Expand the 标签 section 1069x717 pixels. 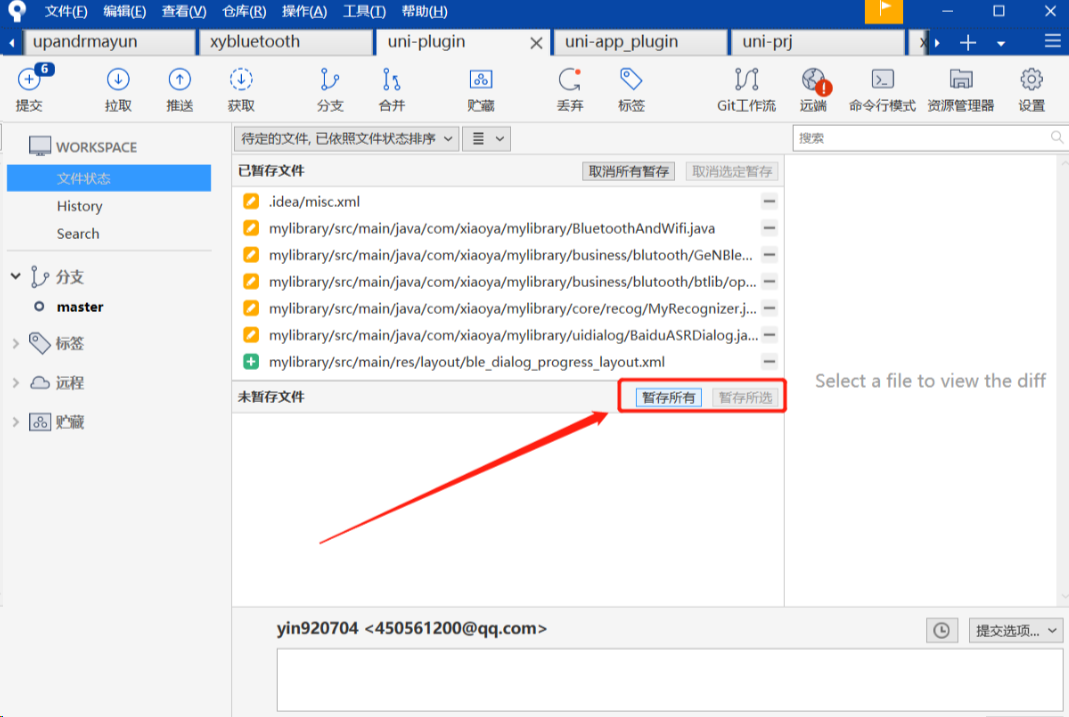click(16, 344)
